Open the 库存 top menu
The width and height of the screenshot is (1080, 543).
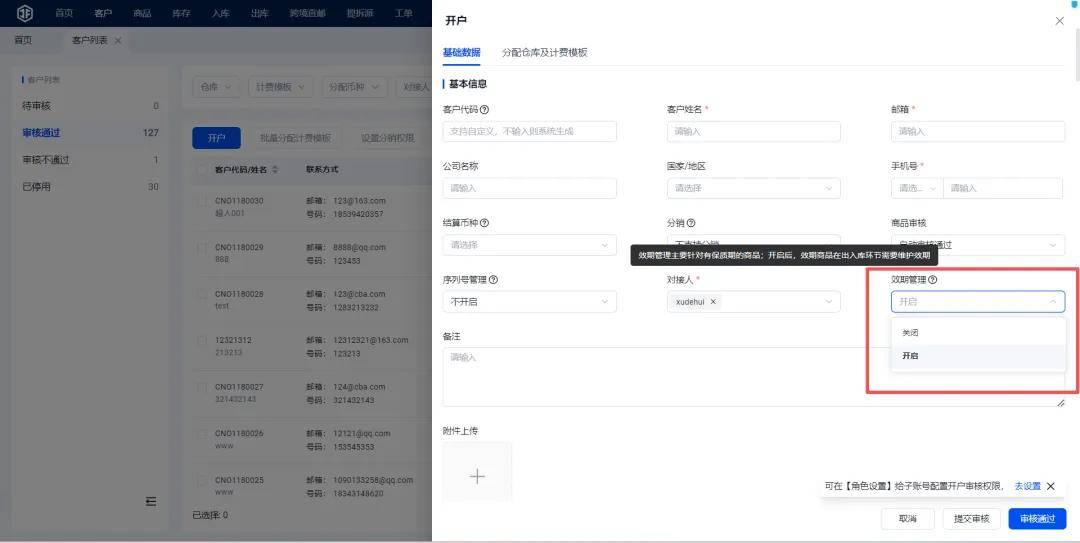click(x=181, y=13)
